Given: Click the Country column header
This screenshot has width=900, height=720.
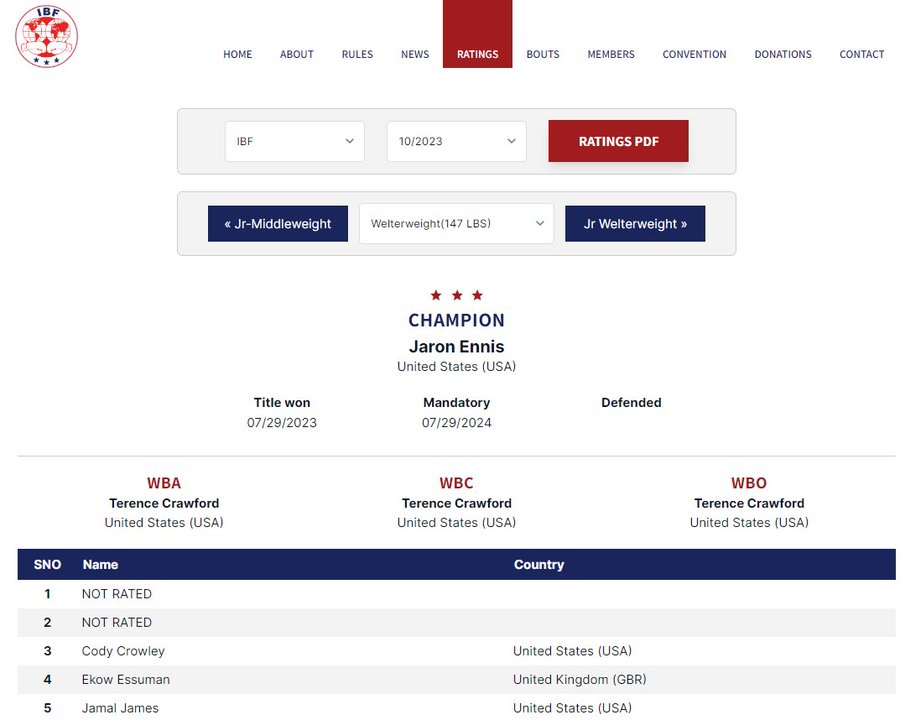Looking at the screenshot, I should (x=539, y=564).
